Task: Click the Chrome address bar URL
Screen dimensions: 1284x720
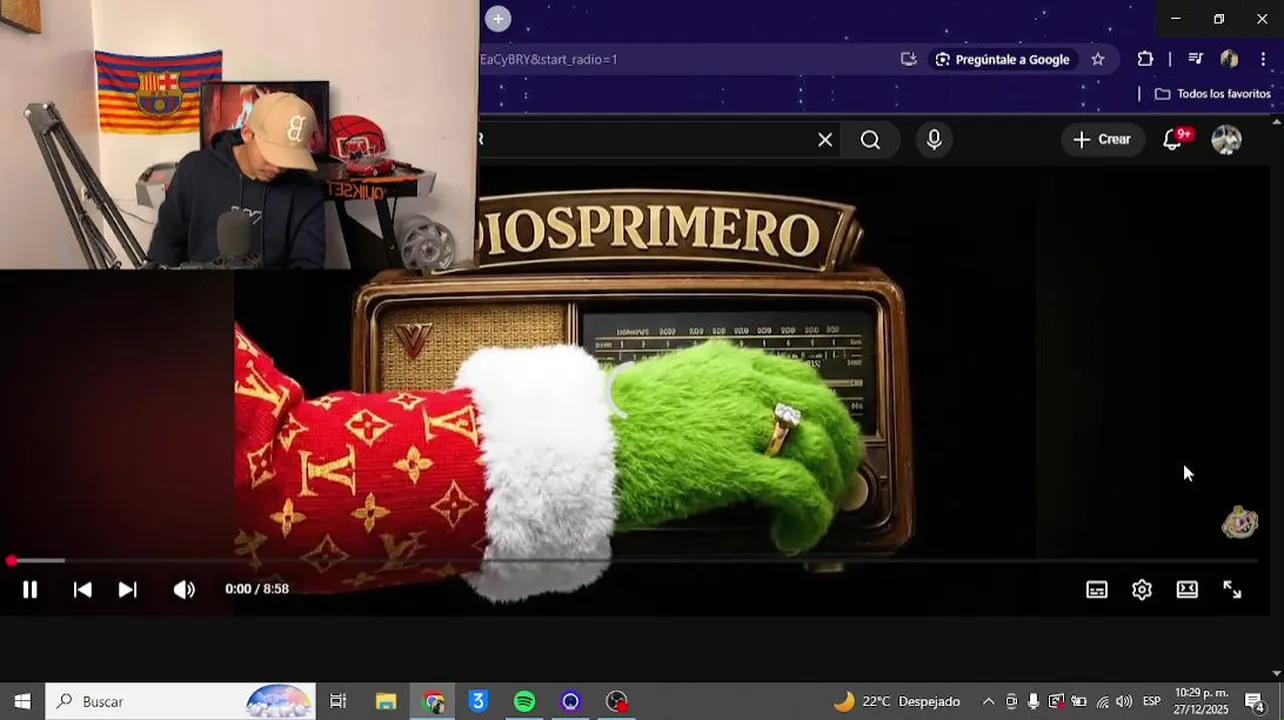Action: [549, 59]
